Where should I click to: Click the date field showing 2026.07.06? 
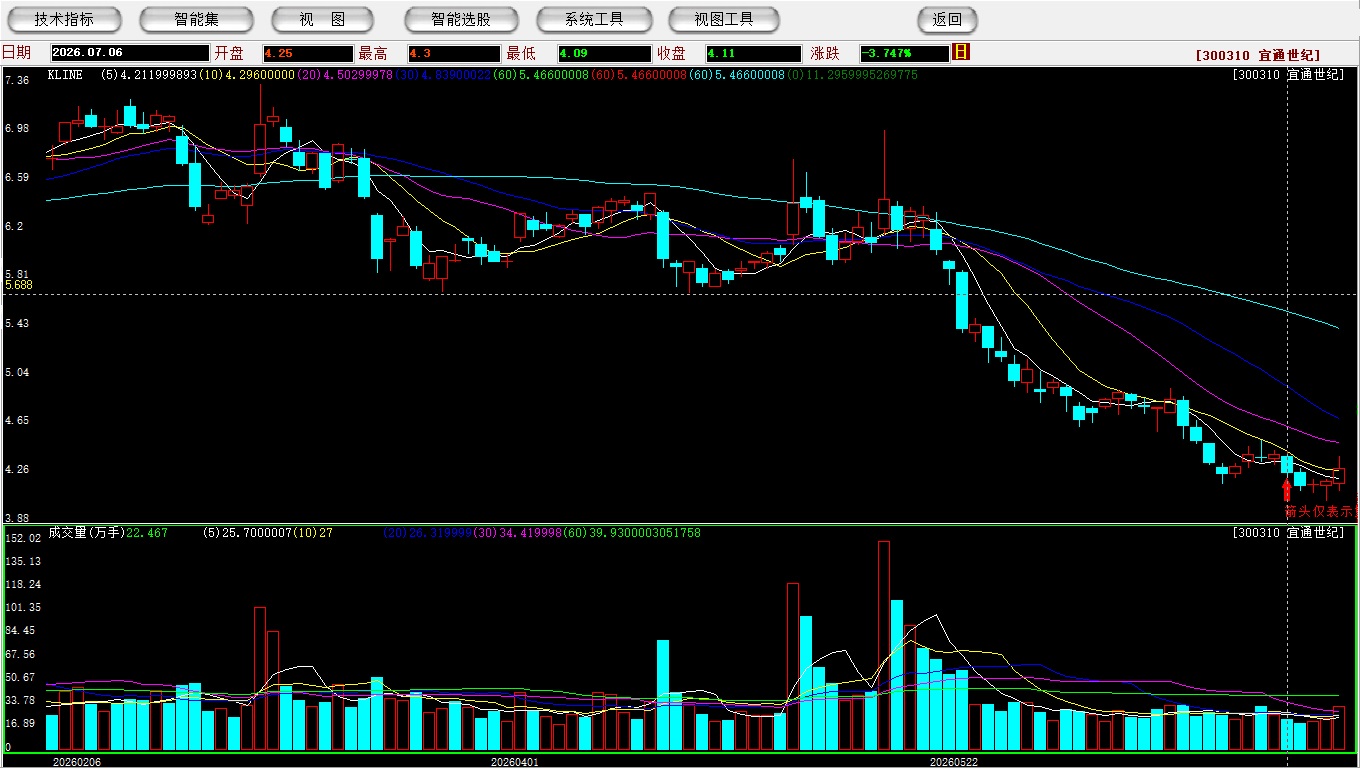[129, 53]
